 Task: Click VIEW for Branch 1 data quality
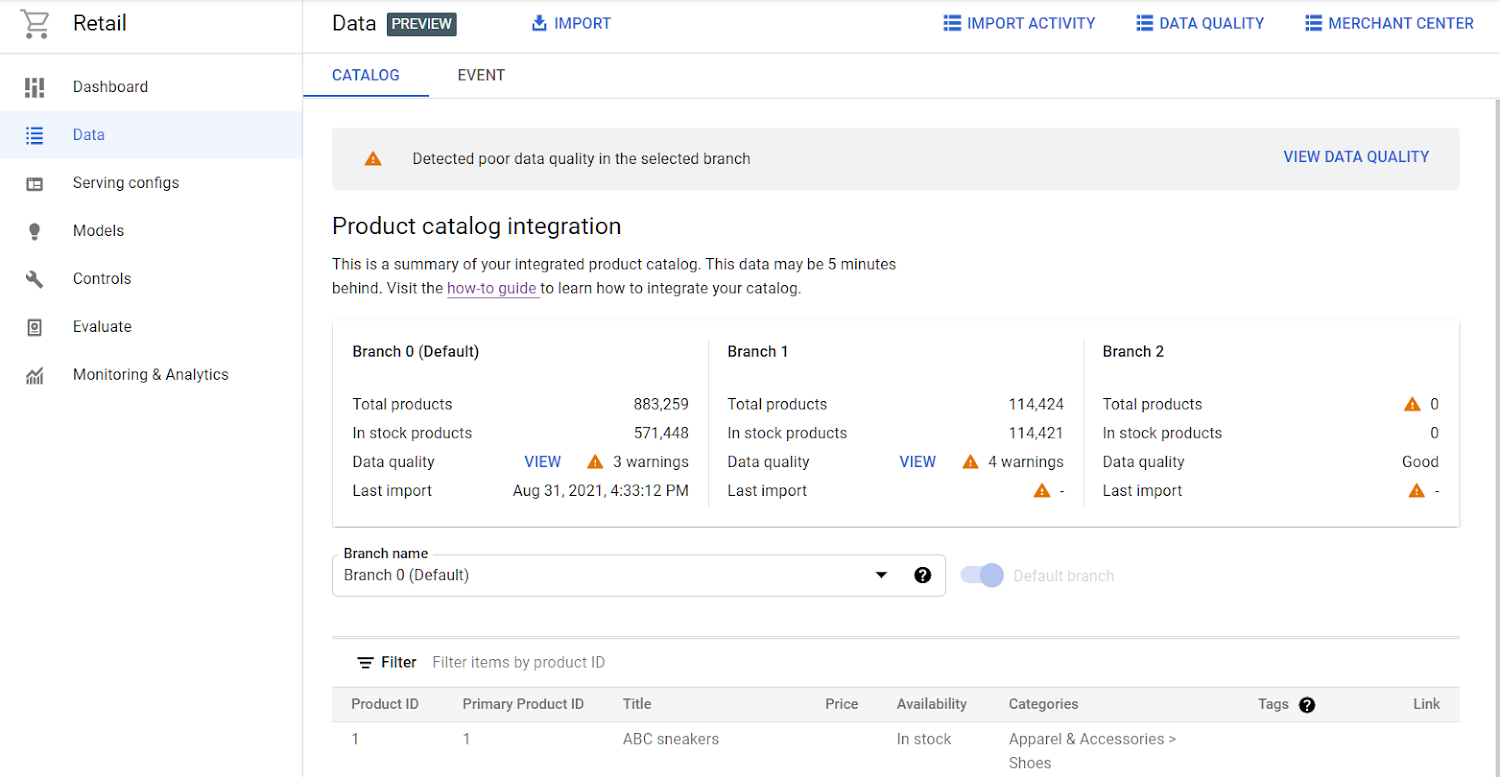tap(918, 462)
